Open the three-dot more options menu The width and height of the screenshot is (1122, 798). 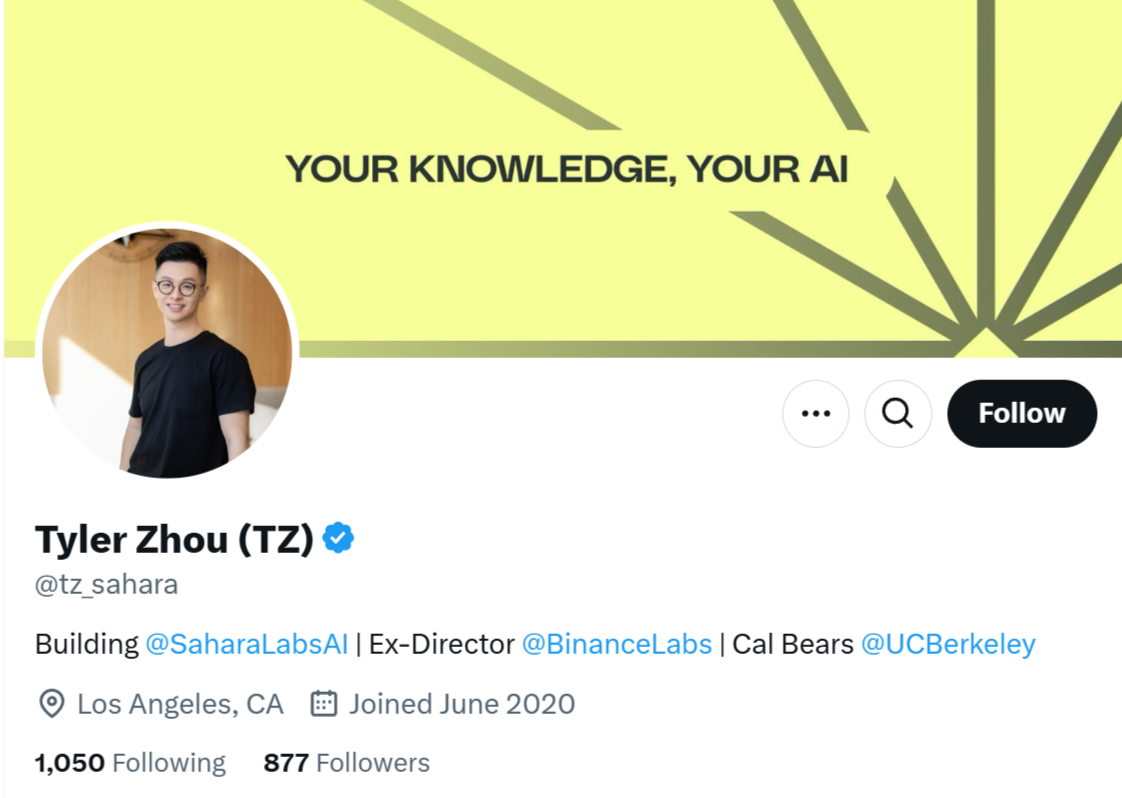coord(816,413)
